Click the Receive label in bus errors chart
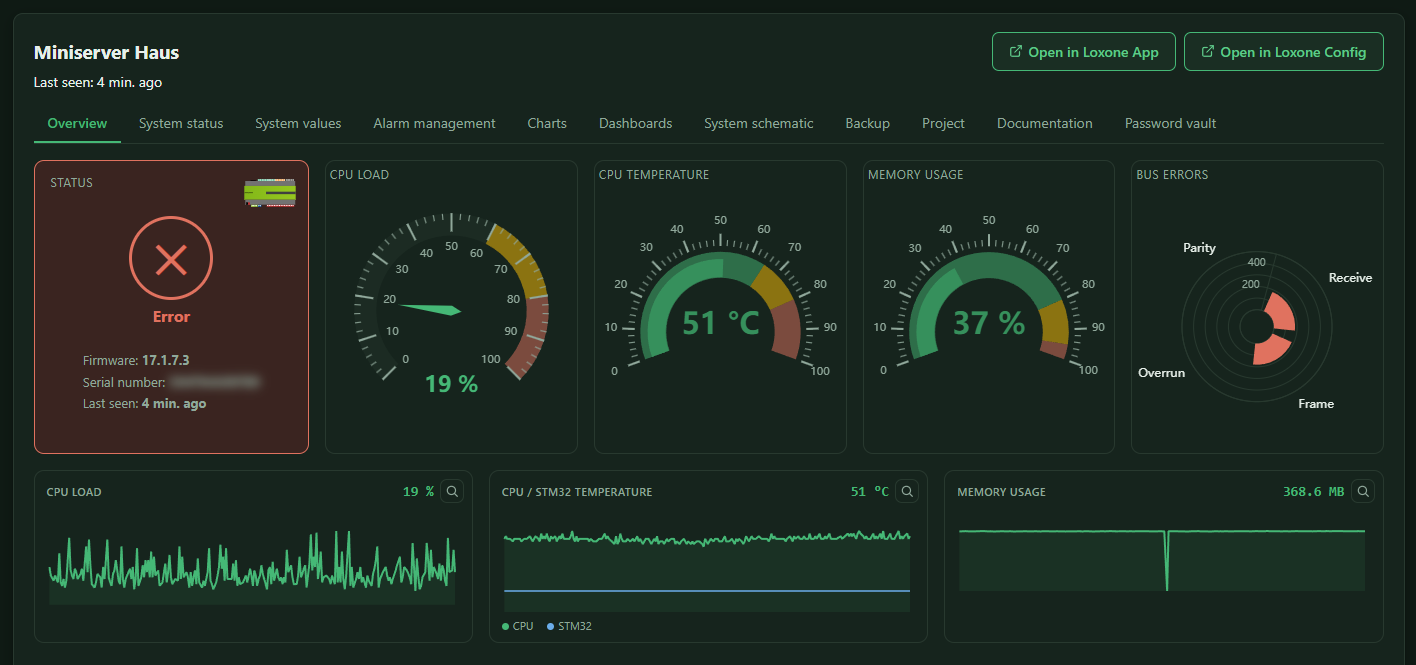1416x665 pixels. [x=1350, y=277]
